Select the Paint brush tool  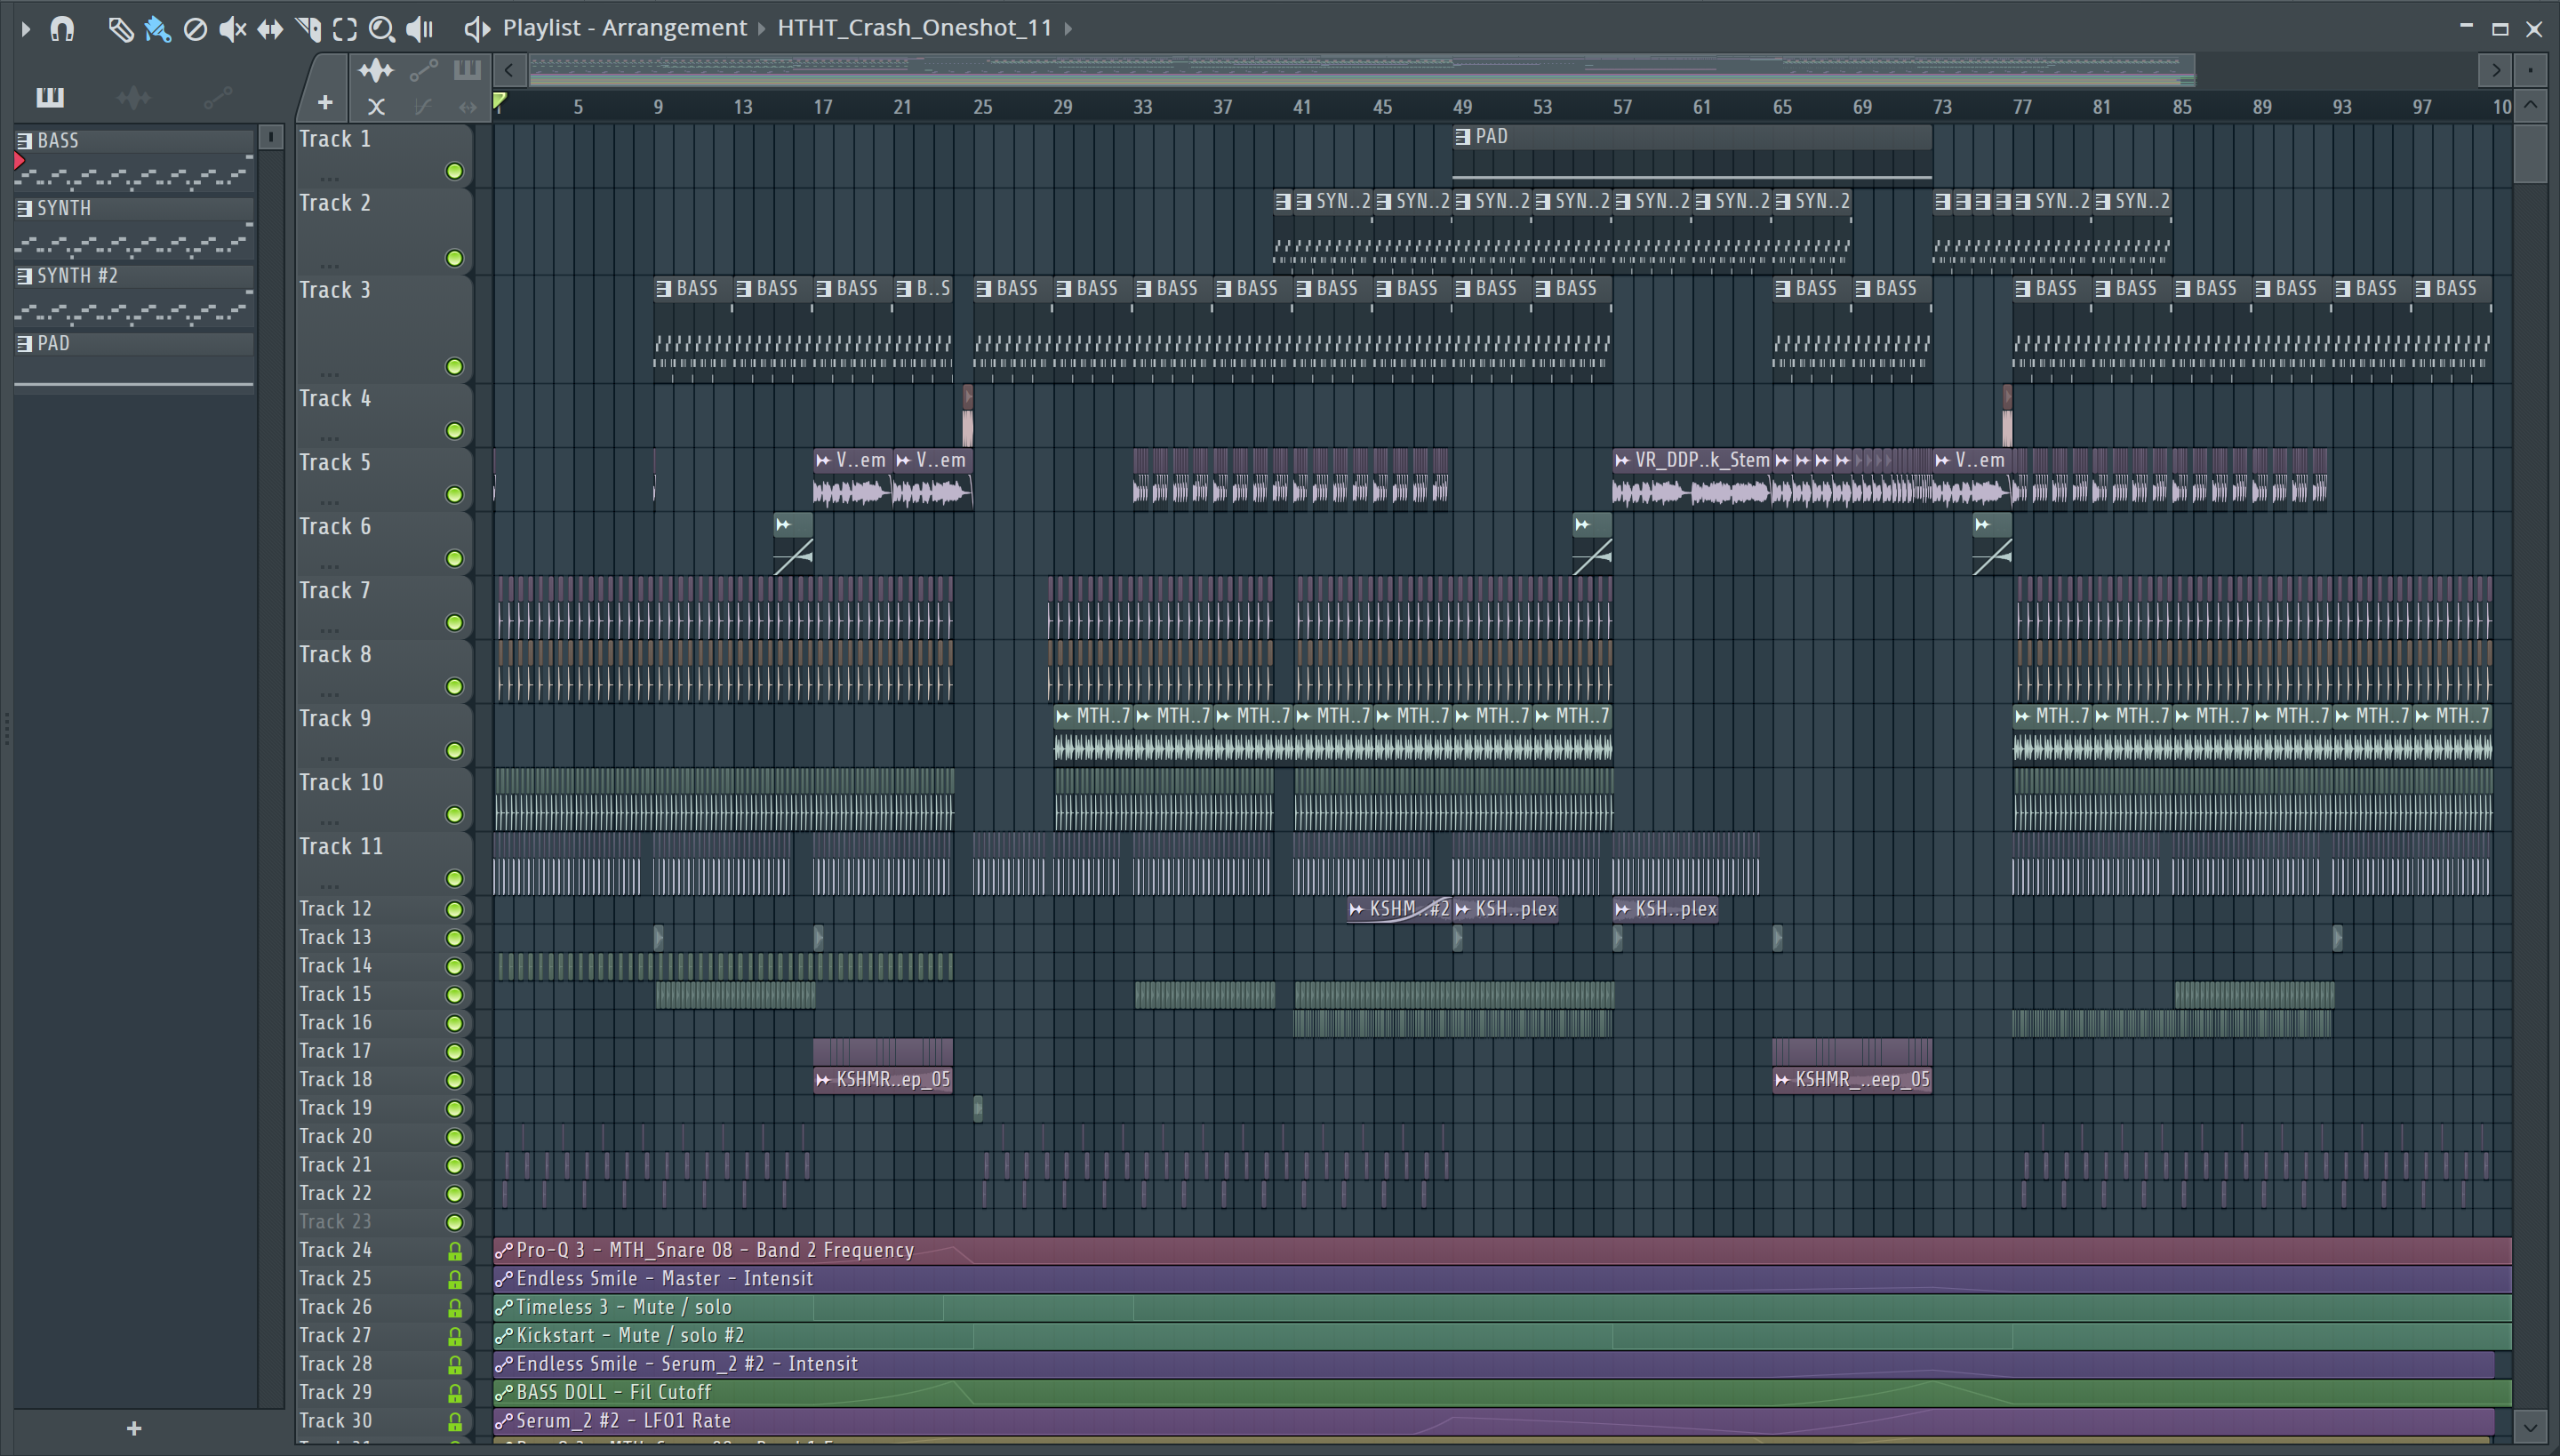[157, 29]
